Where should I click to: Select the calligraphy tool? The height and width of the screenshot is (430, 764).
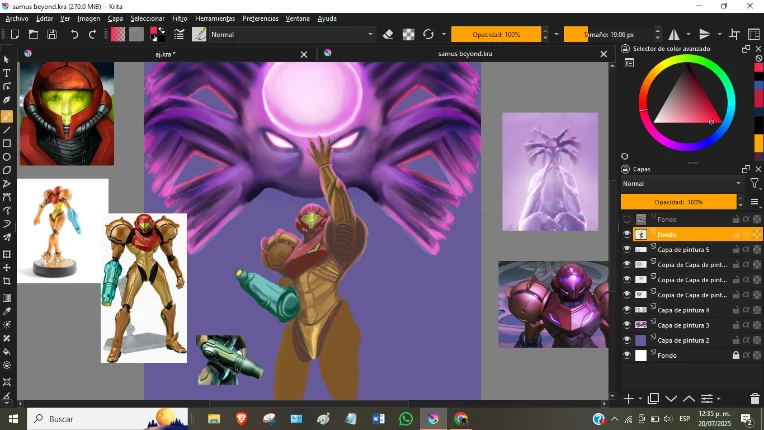coord(7,100)
